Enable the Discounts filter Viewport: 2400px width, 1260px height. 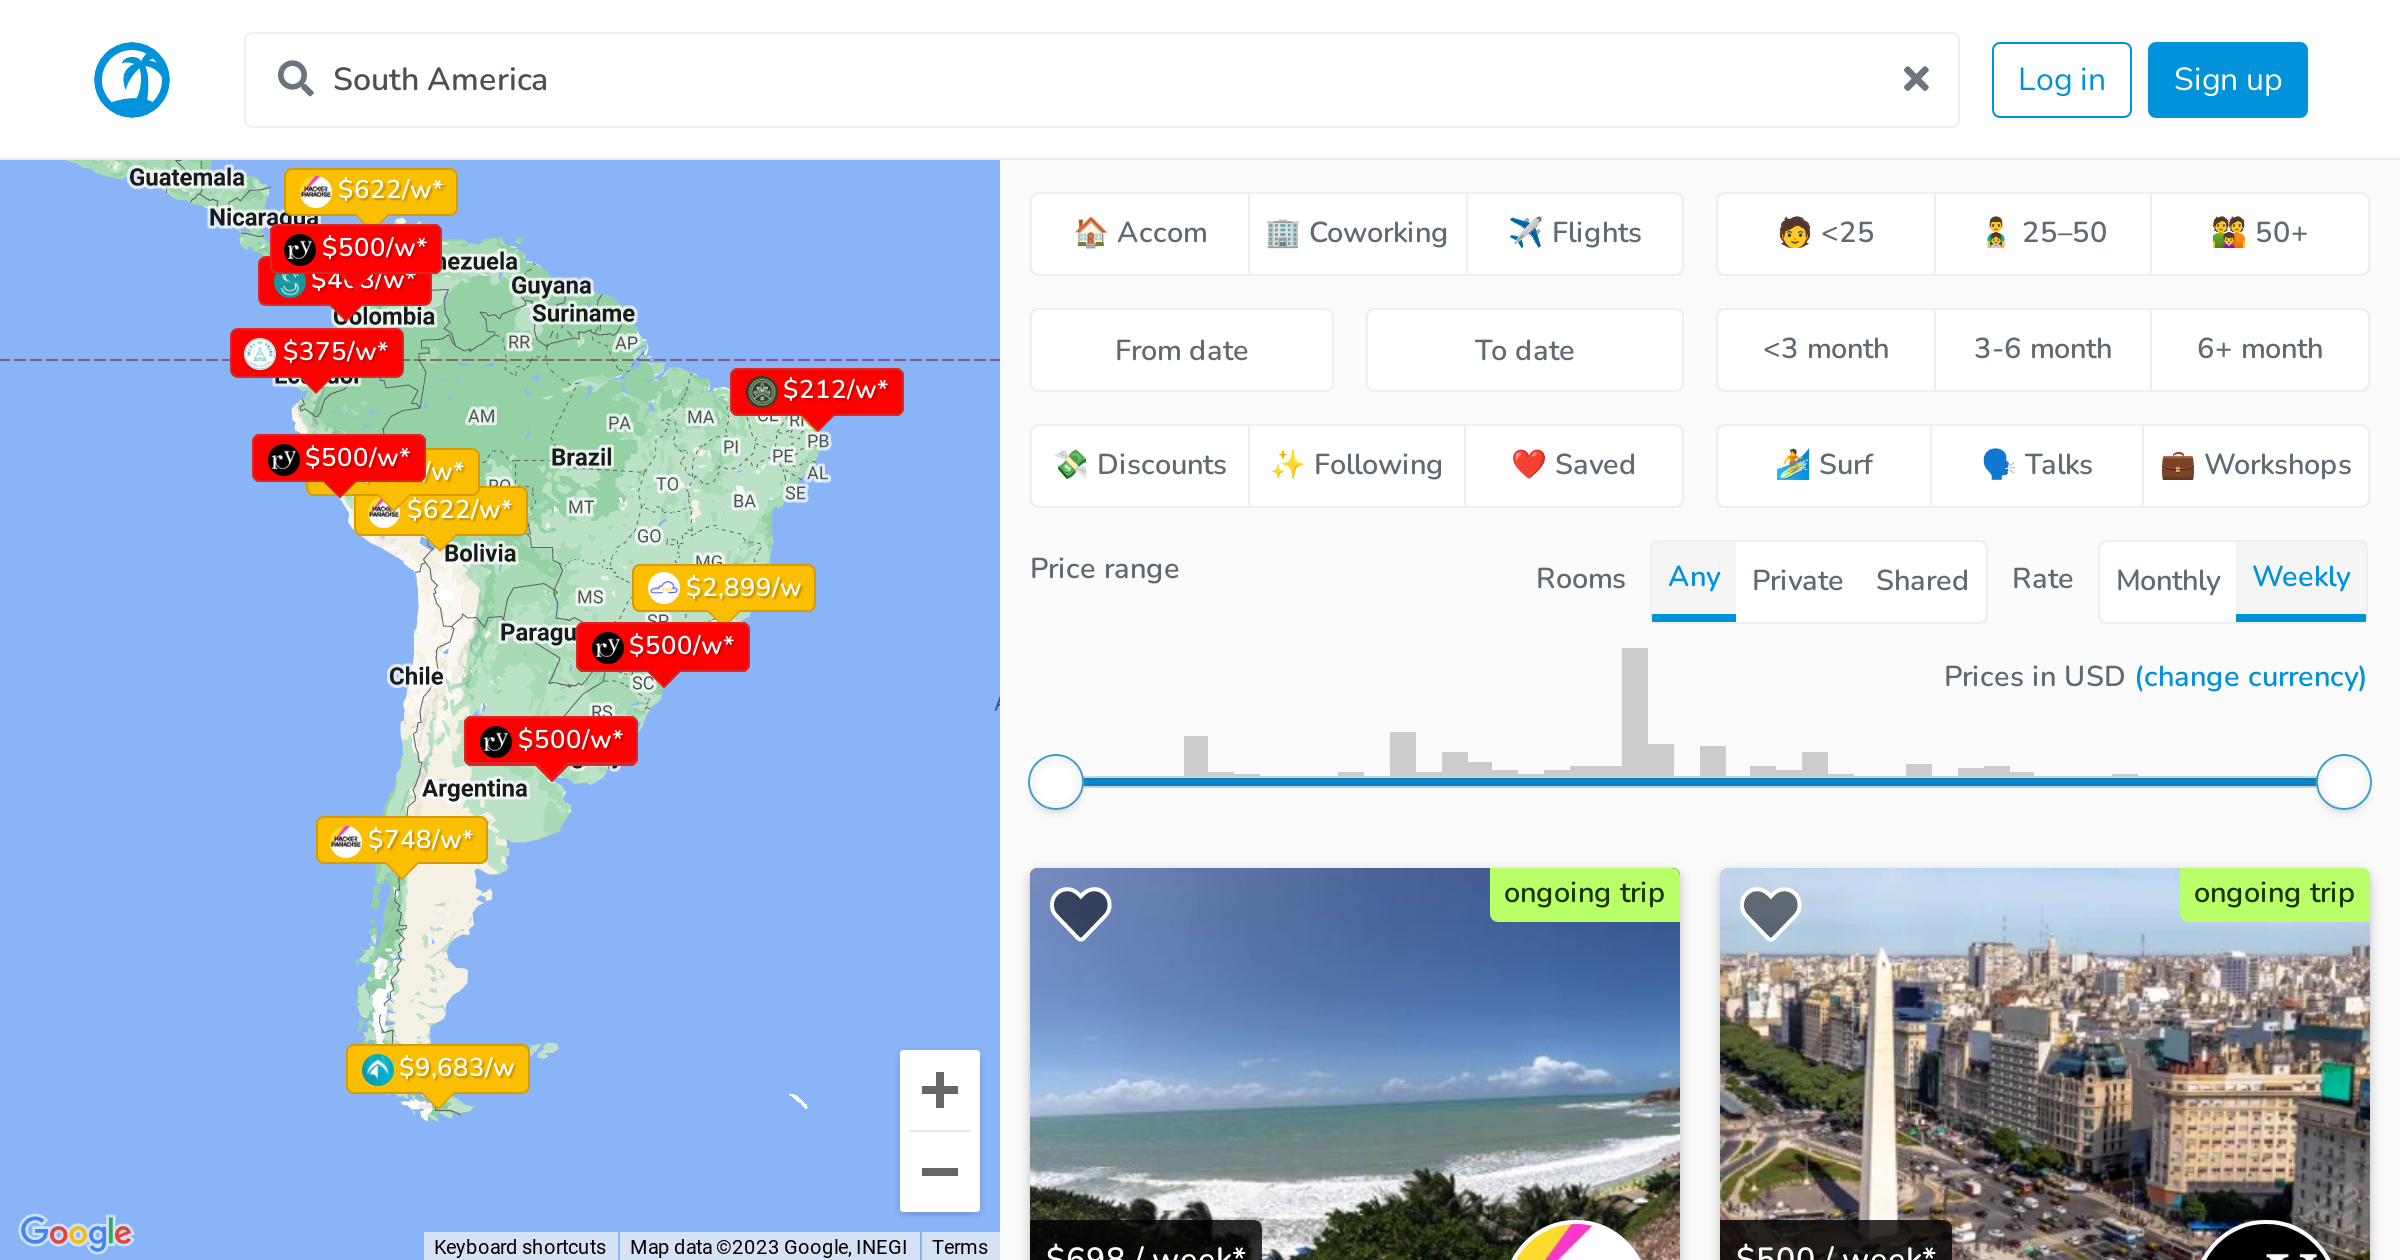(x=1140, y=465)
